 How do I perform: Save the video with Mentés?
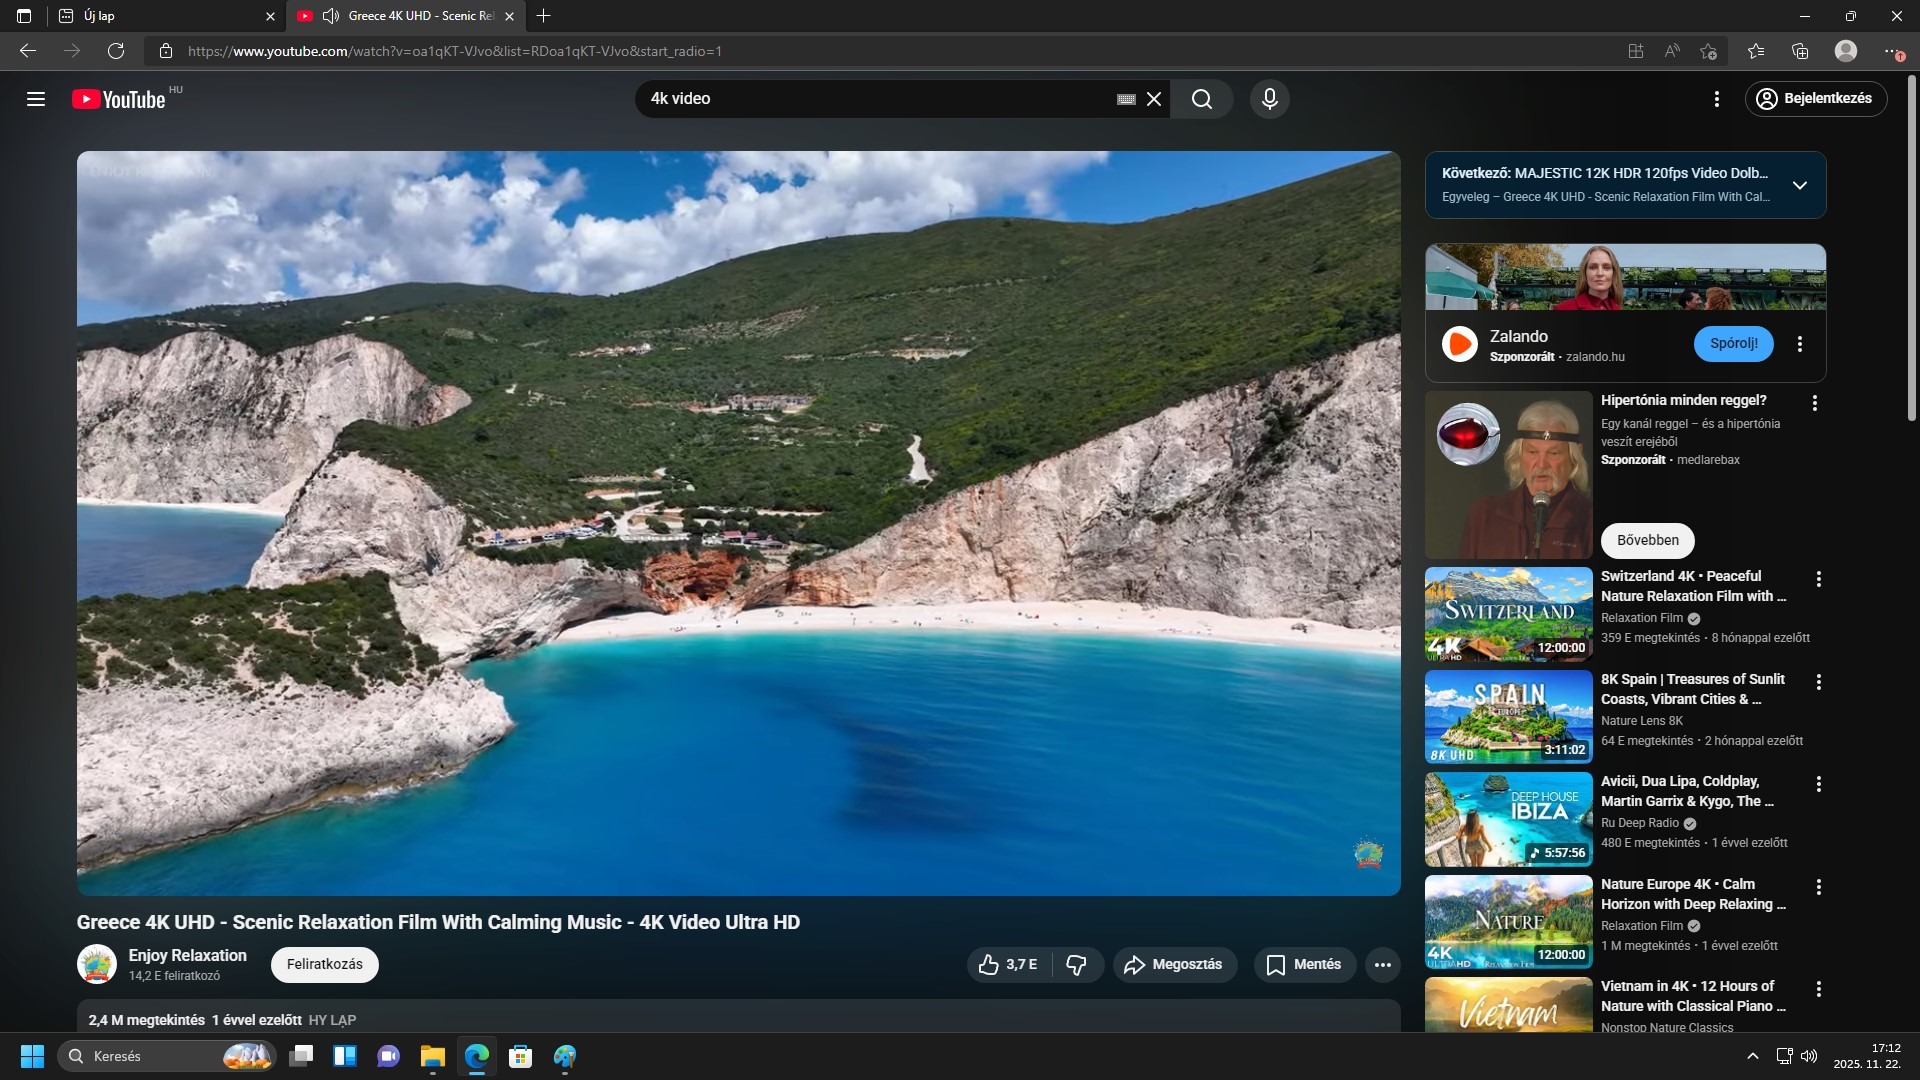[1304, 965]
